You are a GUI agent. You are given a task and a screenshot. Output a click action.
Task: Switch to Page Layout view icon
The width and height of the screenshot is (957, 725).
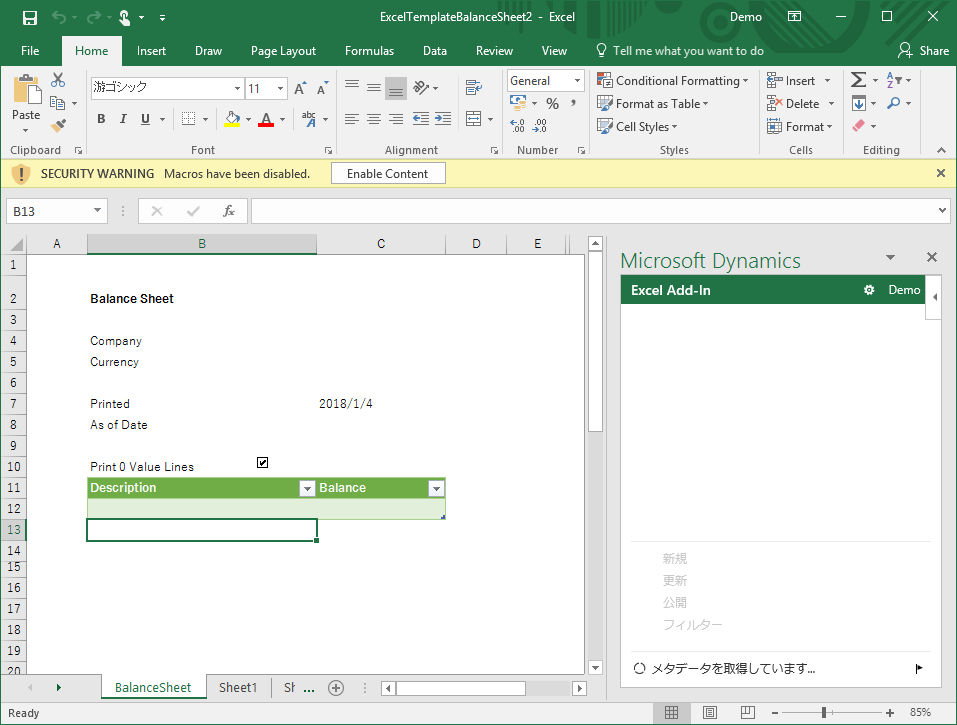coord(709,712)
